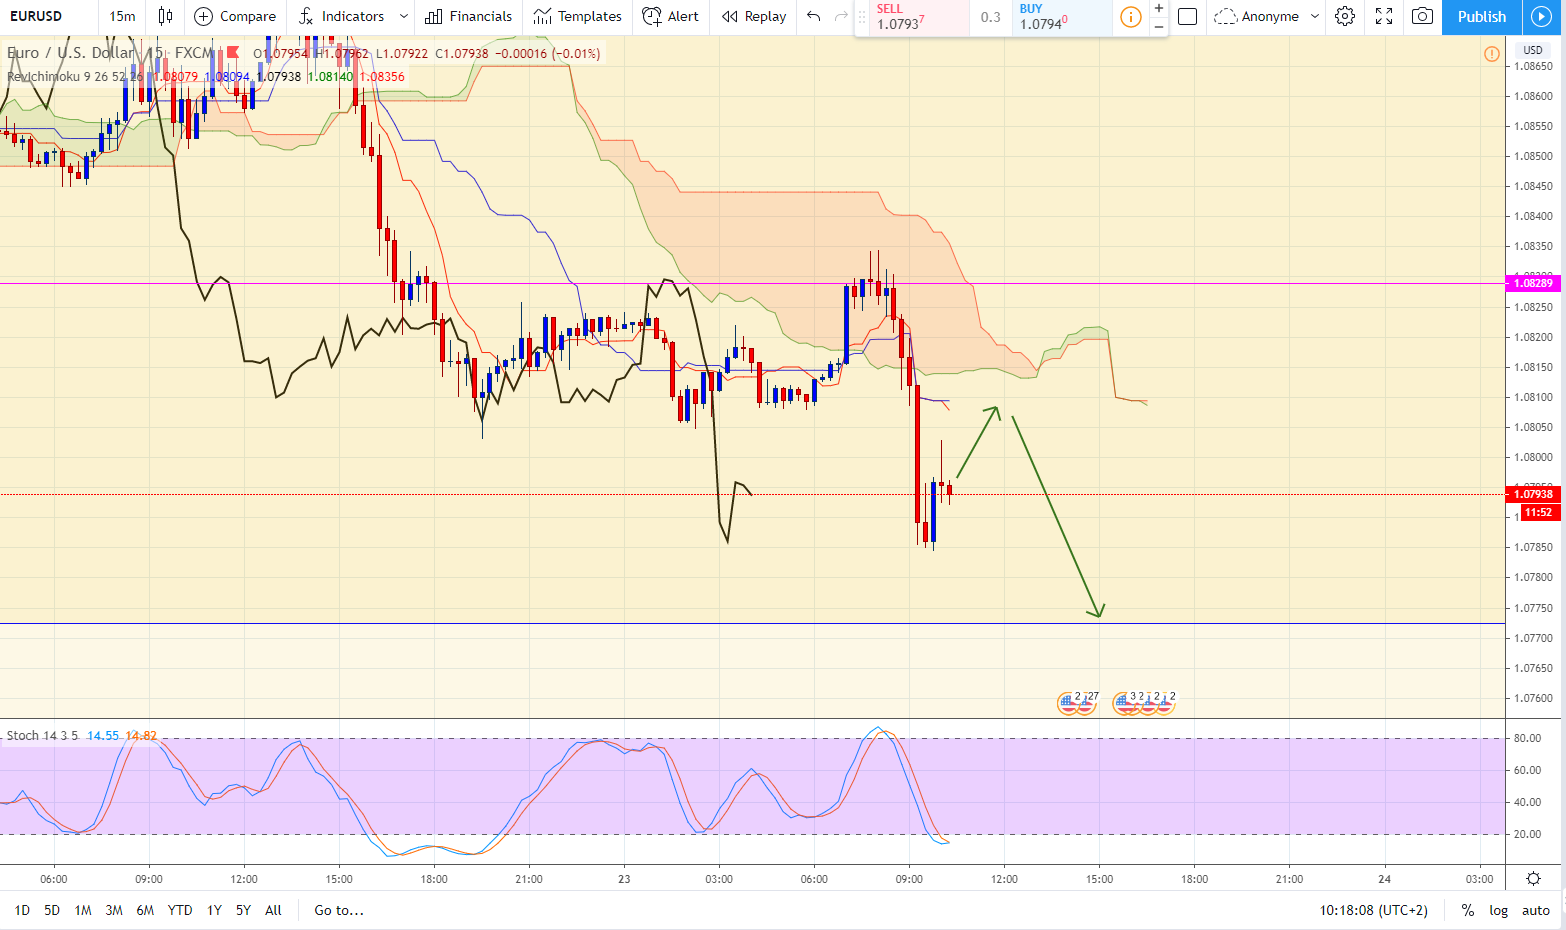This screenshot has height=930, width=1566.
Task: Click the orange info icon beside BUY
Action: click(x=1130, y=17)
